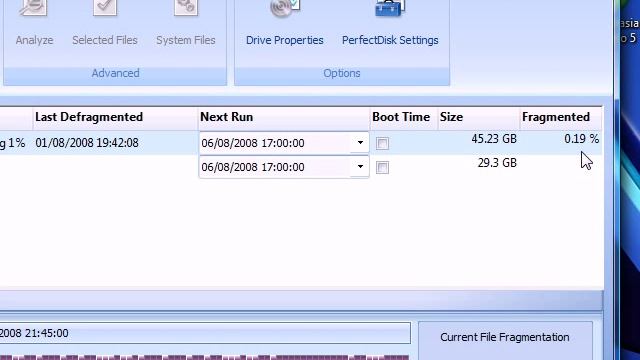The image size is (640, 360).
Task: Edit Next Run date of 29.3 GB drive
Action: (x=274, y=167)
